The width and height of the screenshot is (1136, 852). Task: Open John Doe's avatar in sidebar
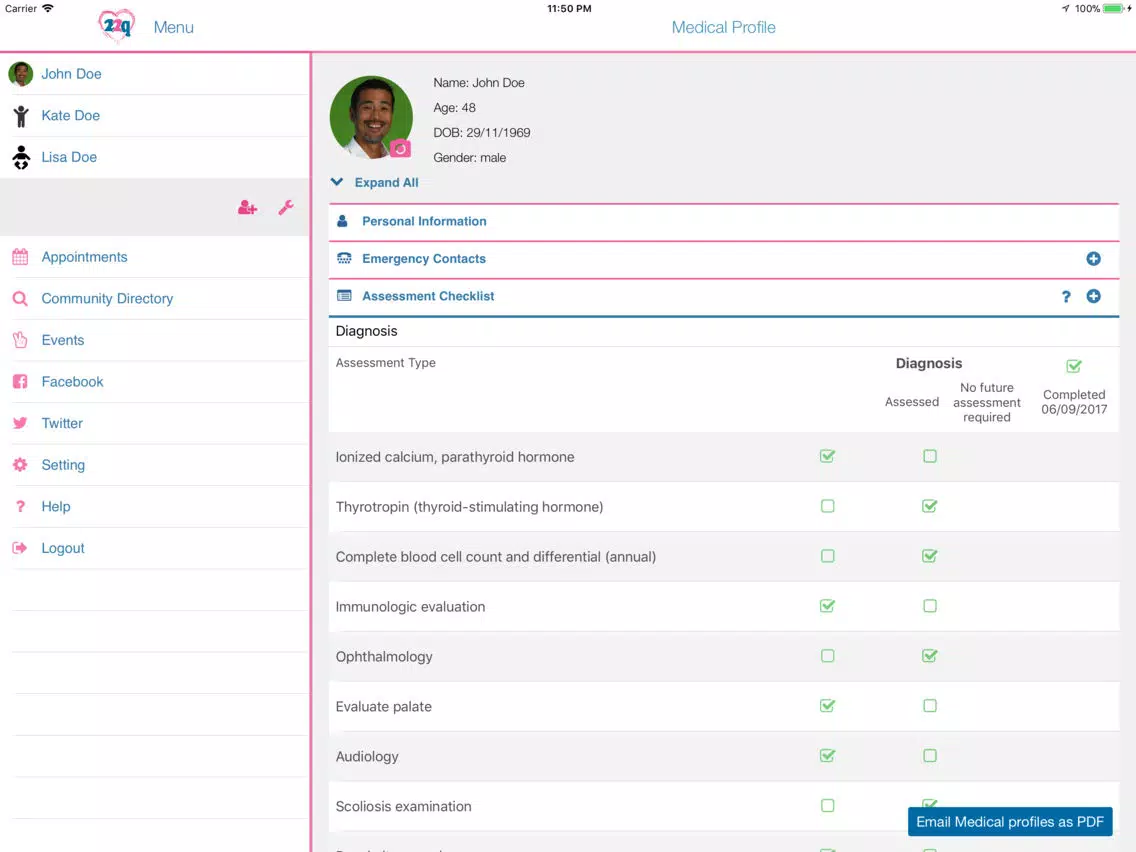(20, 74)
